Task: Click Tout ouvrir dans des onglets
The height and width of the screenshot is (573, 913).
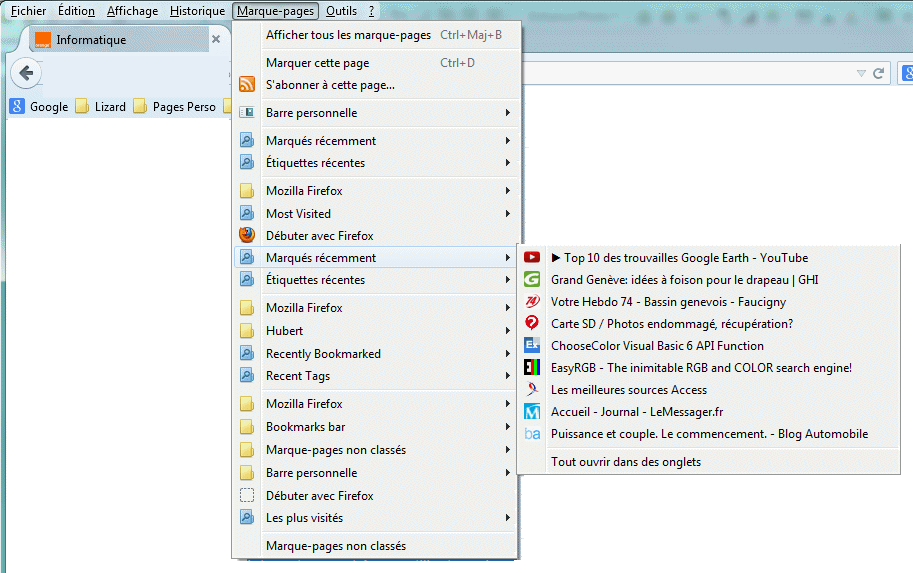Action: click(626, 462)
